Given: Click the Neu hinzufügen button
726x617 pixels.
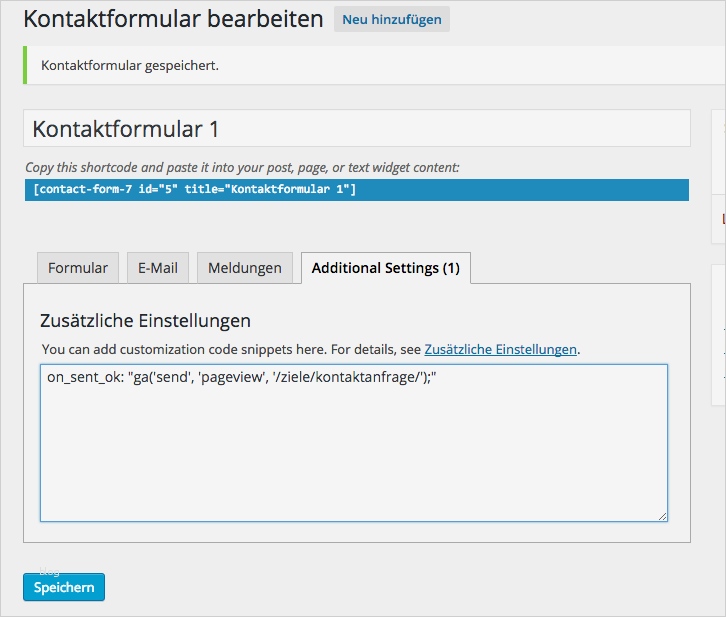Looking at the screenshot, I should coord(391,19).
